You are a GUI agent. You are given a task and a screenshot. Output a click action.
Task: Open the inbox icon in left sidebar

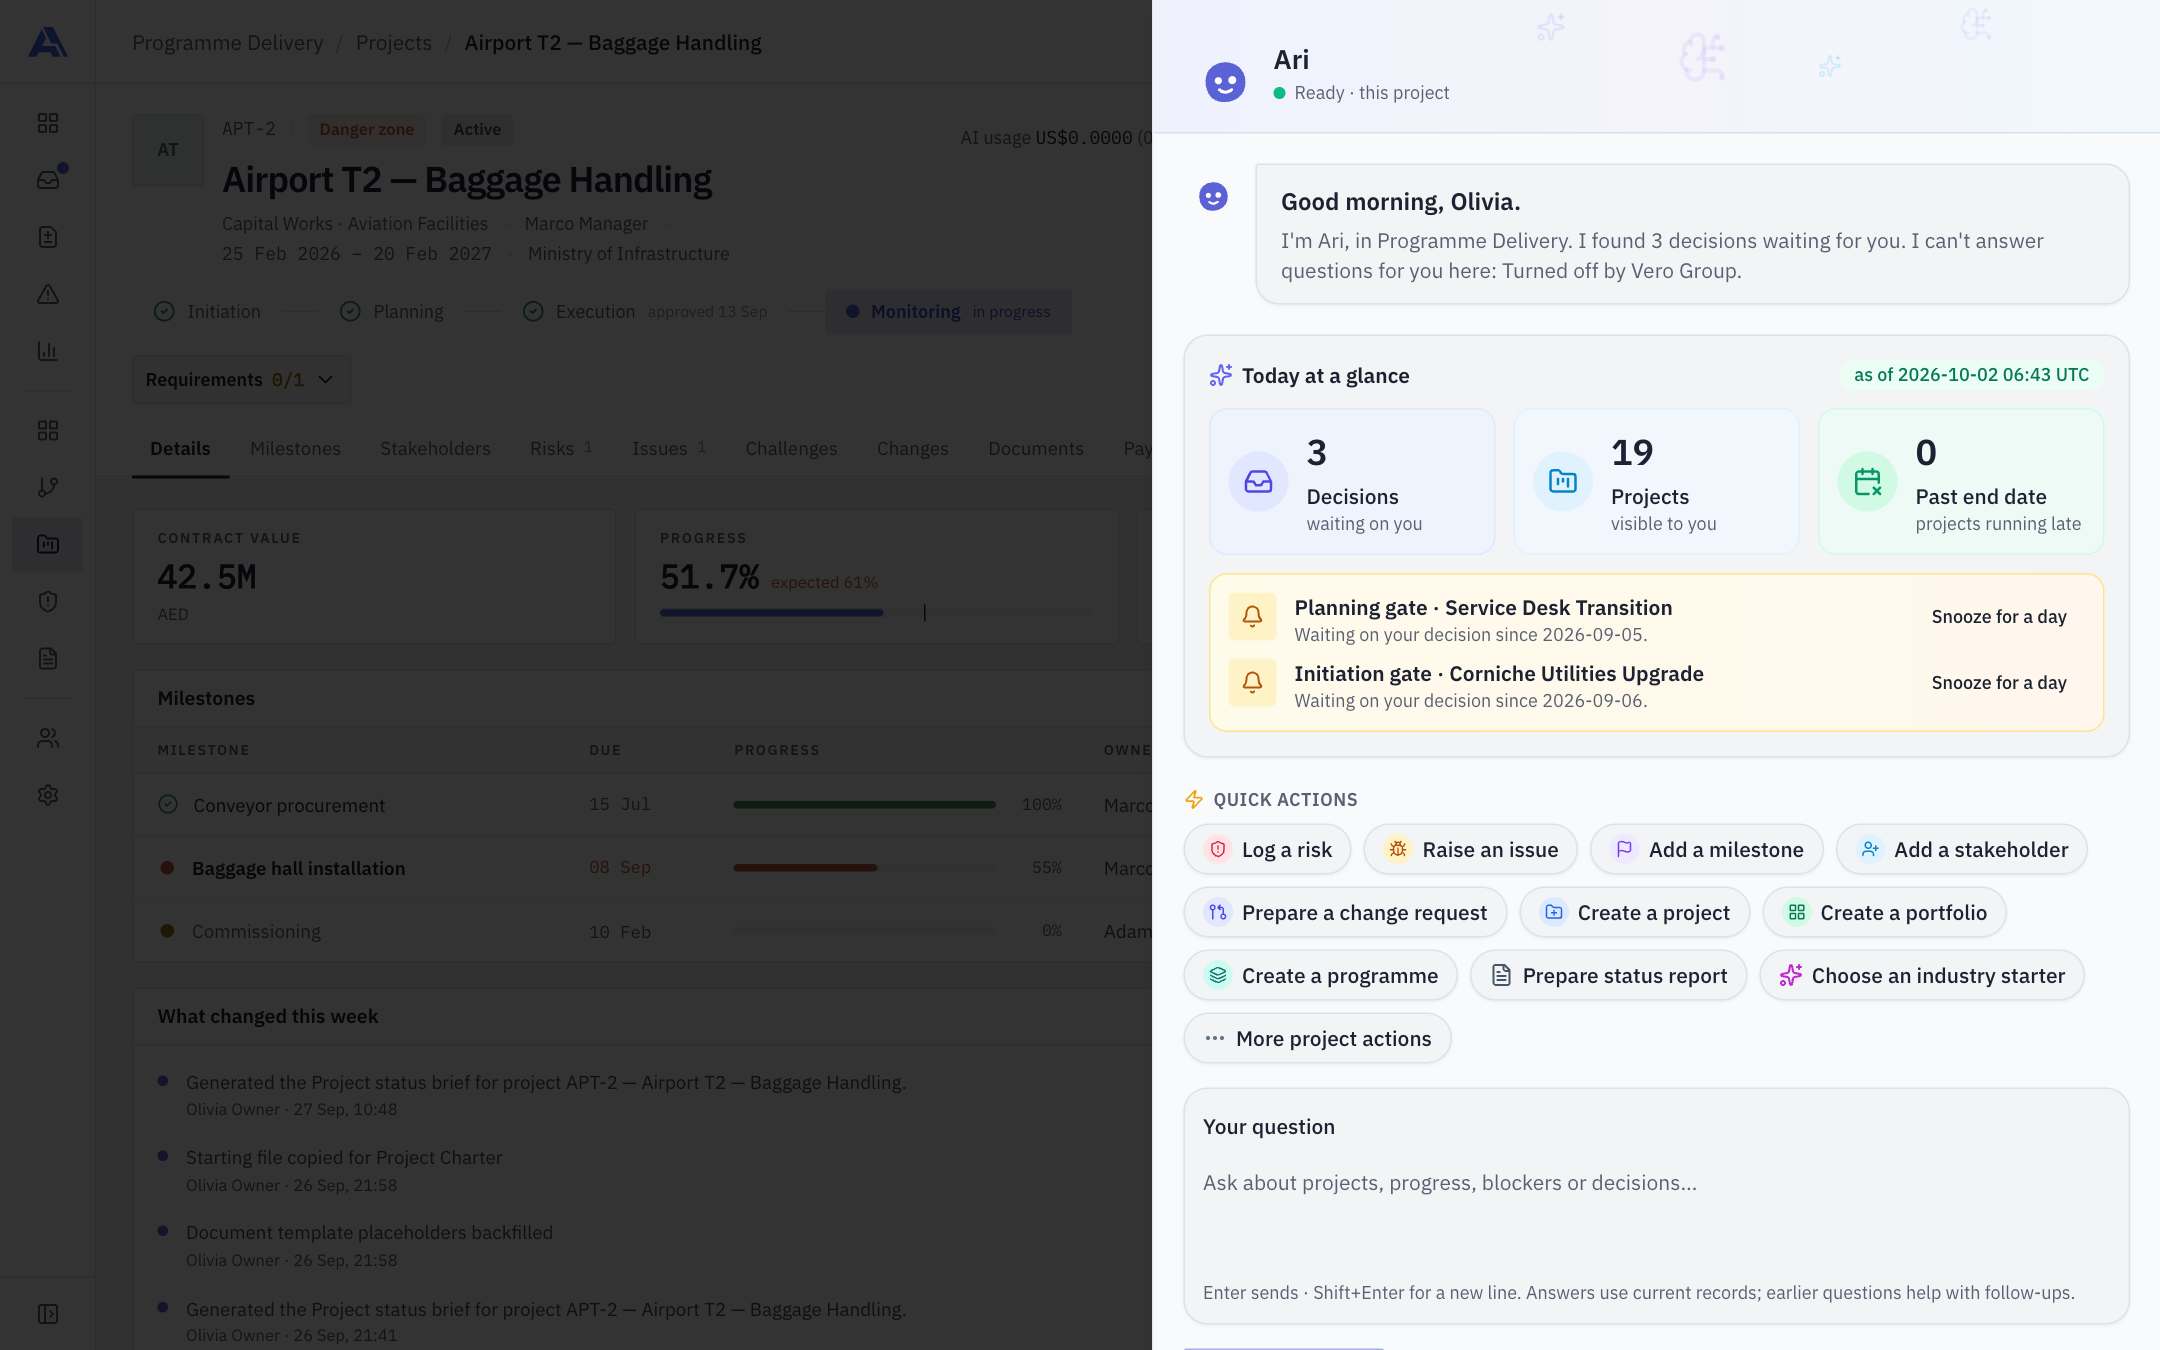pyautogui.click(x=48, y=180)
